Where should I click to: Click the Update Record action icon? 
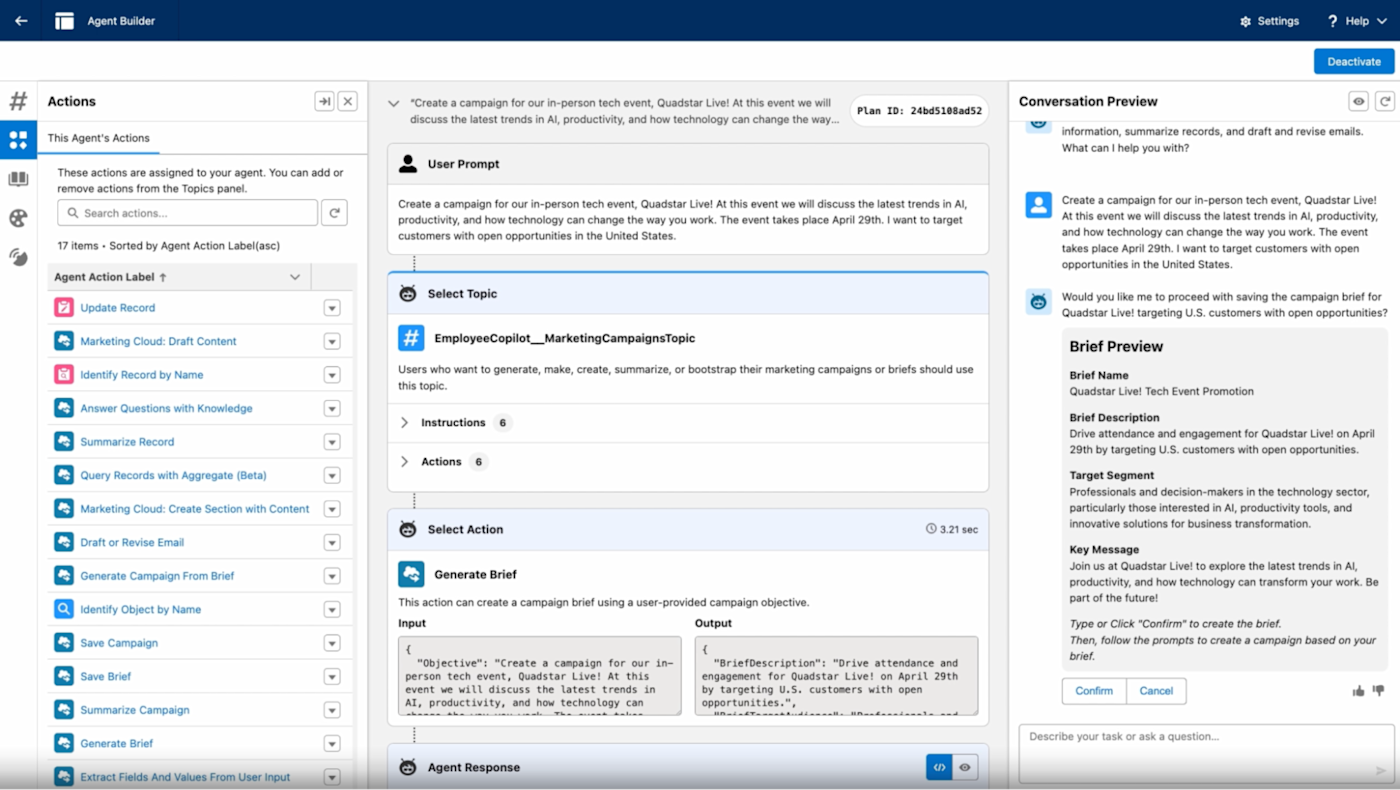(x=64, y=308)
